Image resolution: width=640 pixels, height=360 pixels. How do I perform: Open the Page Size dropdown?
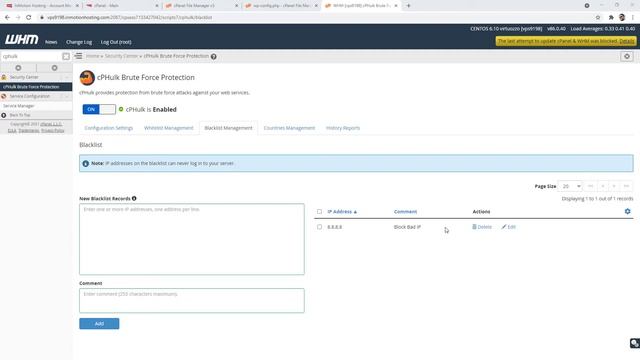coord(570,186)
